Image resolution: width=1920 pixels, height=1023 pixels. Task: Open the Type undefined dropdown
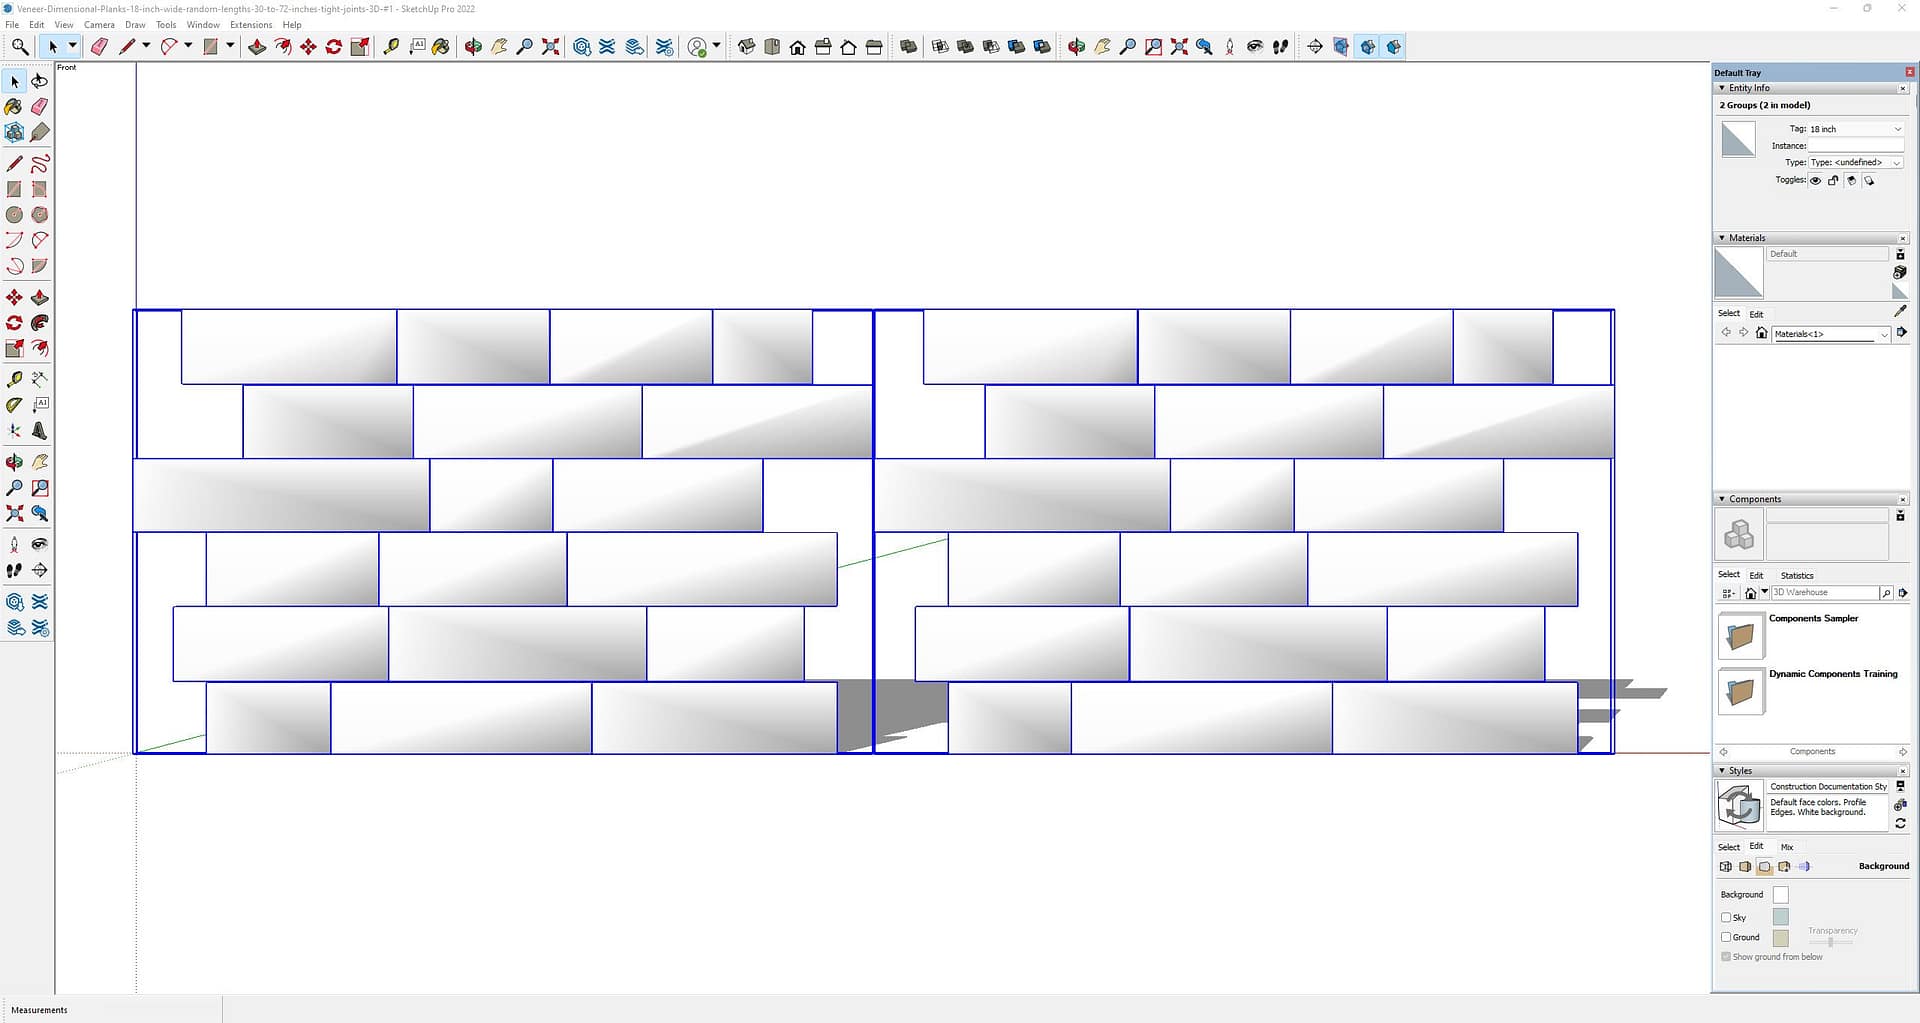pyautogui.click(x=1855, y=162)
